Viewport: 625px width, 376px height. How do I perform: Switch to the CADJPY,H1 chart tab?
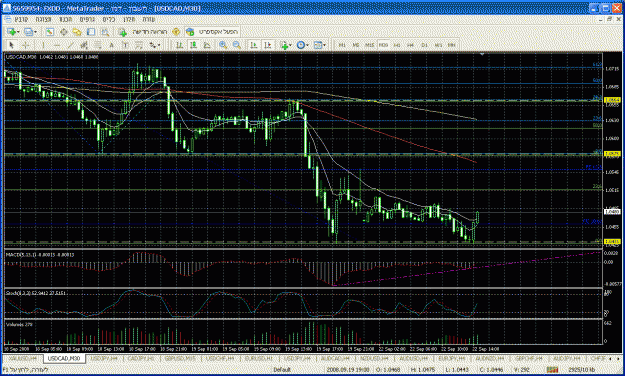pyautogui.click(x=141, y=358)
